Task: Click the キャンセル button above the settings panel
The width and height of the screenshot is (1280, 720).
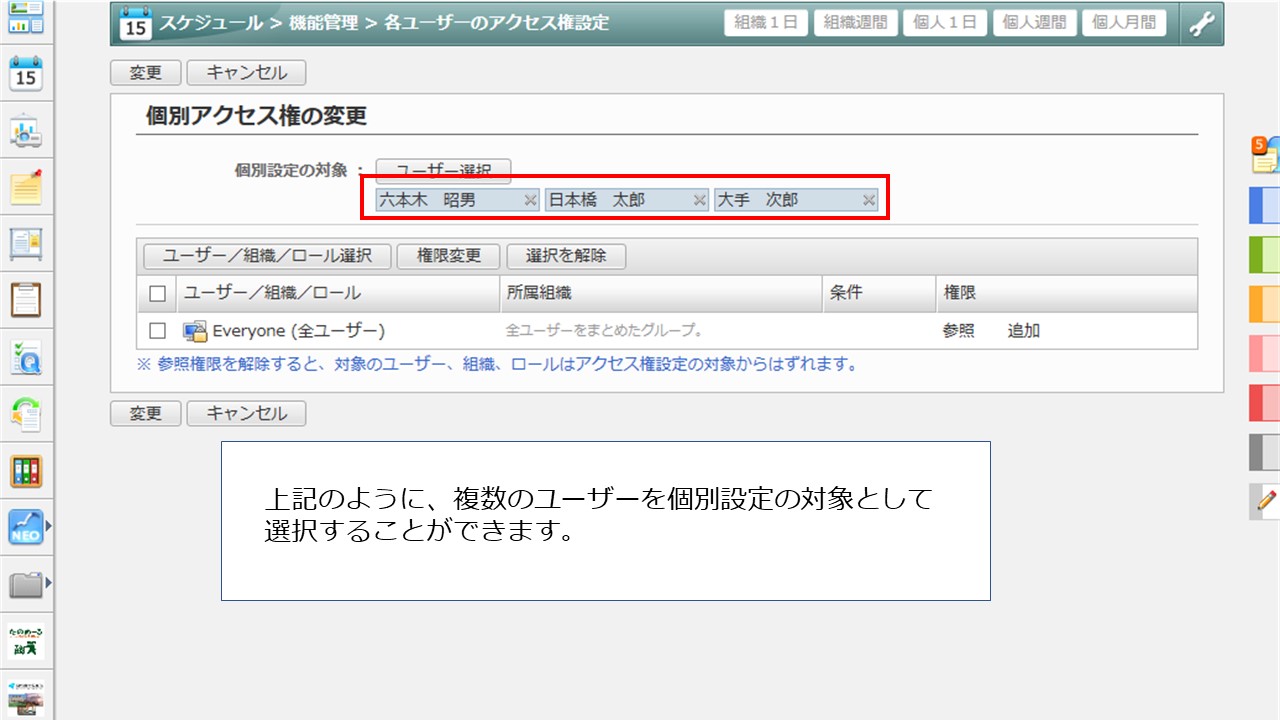Action: [246, 73]
